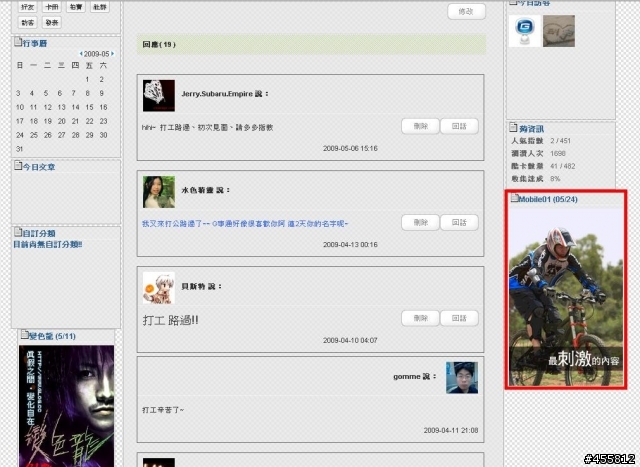Open the 社群 community button
The width and height of the screenshot is (640, 467).
click(100, 7)
